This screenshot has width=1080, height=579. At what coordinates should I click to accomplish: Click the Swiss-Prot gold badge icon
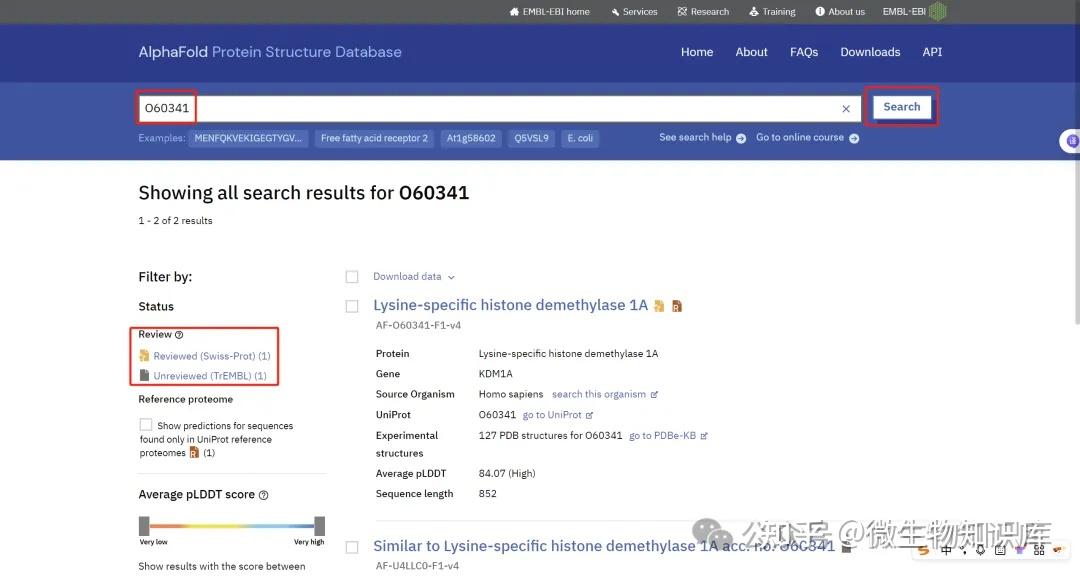(658, 304)
